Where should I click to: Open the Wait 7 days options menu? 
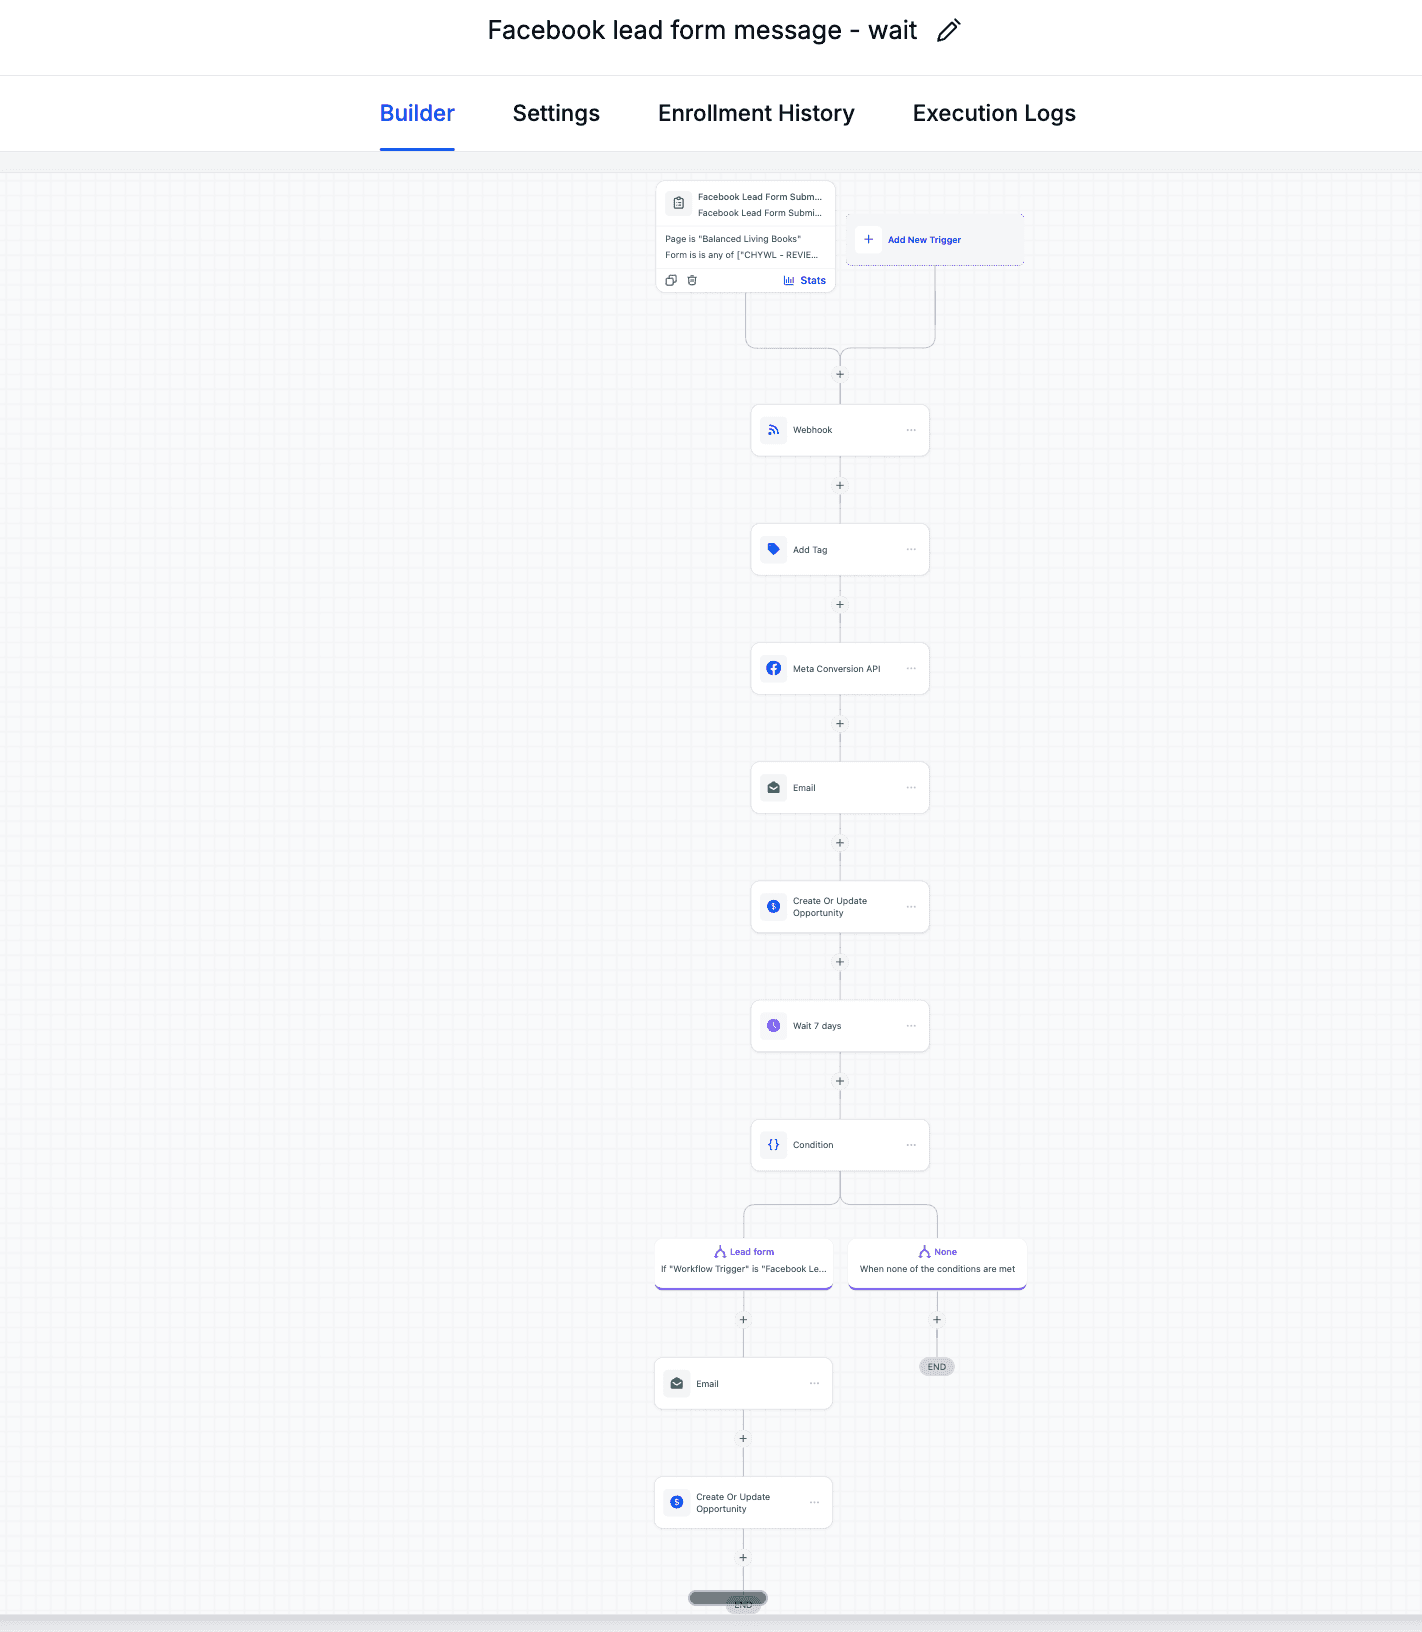tap(911, 1025)
